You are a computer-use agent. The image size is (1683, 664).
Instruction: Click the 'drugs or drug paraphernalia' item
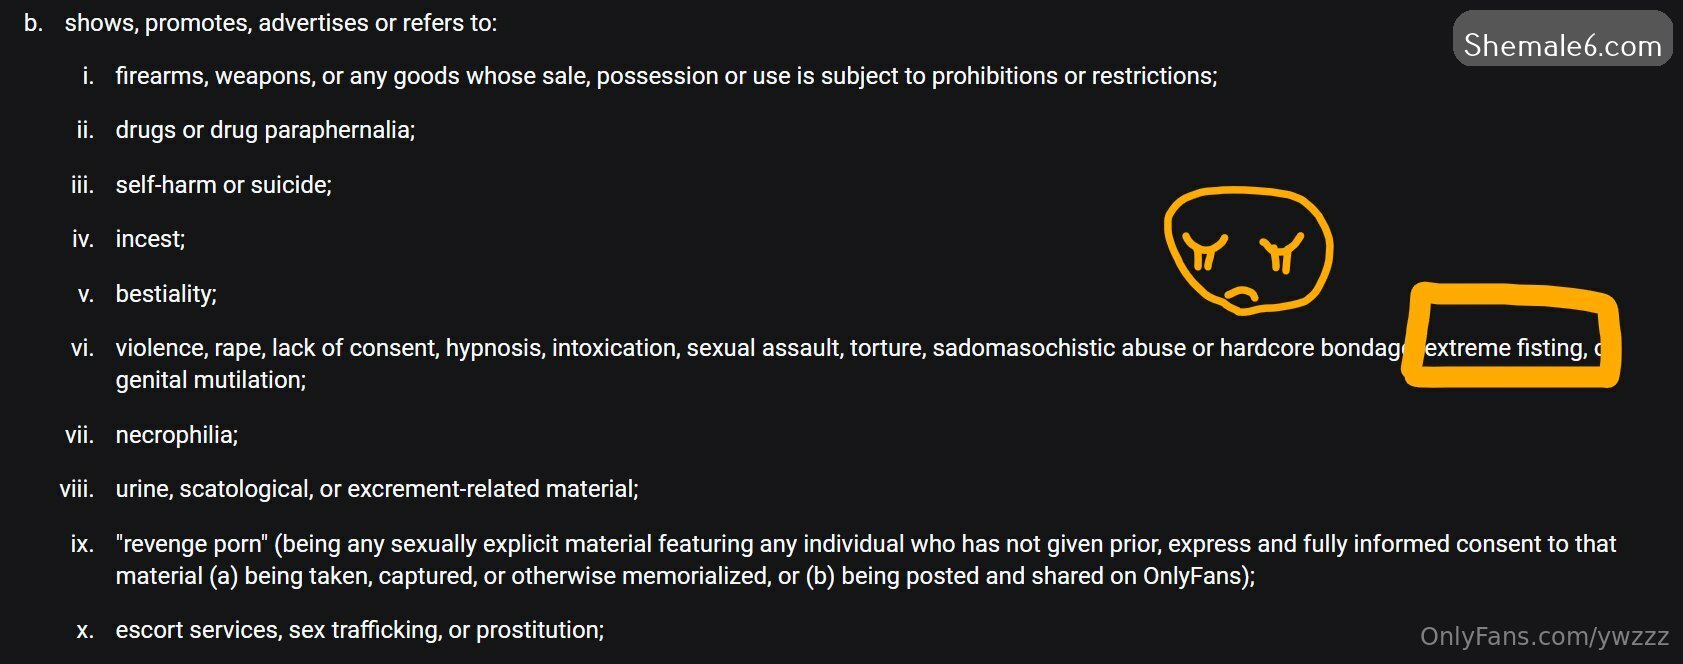[265, 130]
